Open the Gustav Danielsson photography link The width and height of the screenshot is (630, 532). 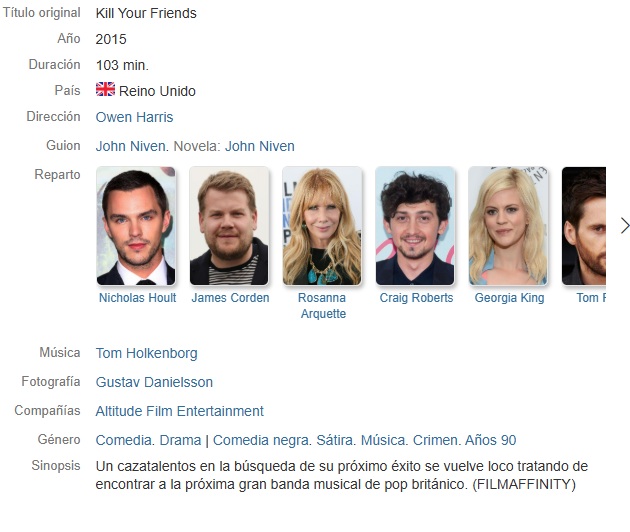point(154,382)
